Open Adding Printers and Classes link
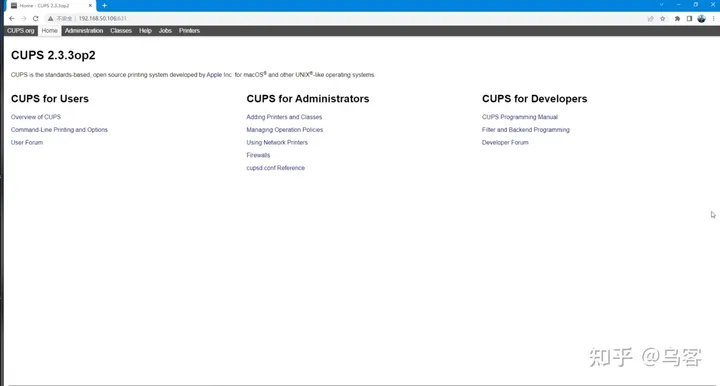 pos(284,117)
